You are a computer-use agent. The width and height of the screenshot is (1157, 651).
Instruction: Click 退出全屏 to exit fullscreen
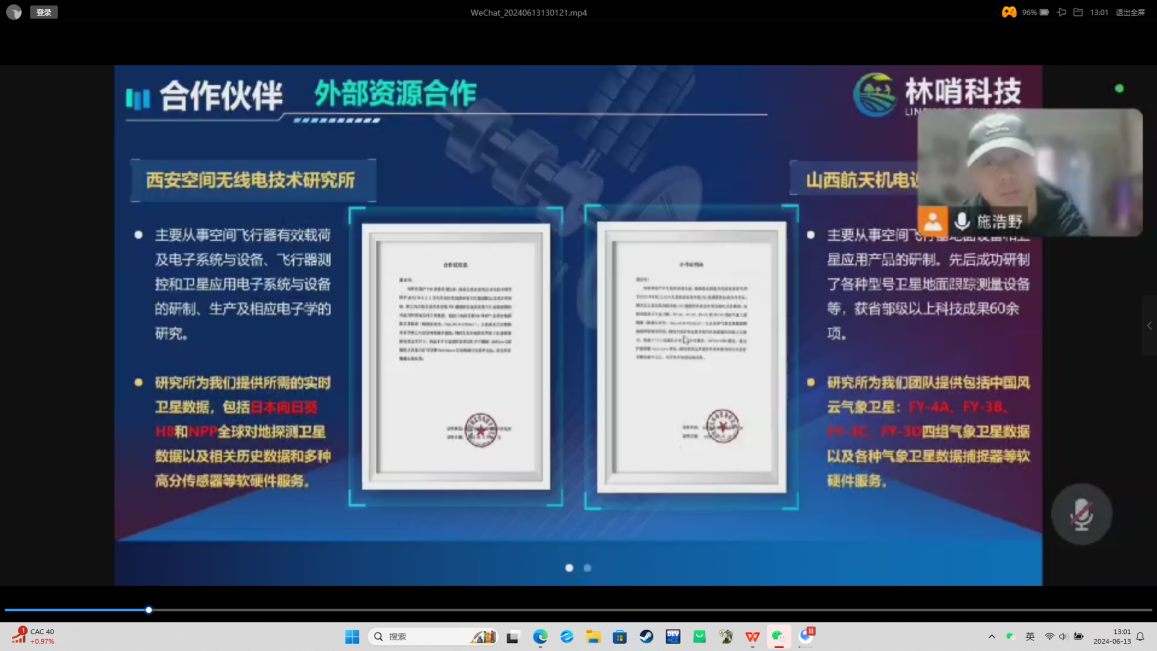pos(1130,13)
